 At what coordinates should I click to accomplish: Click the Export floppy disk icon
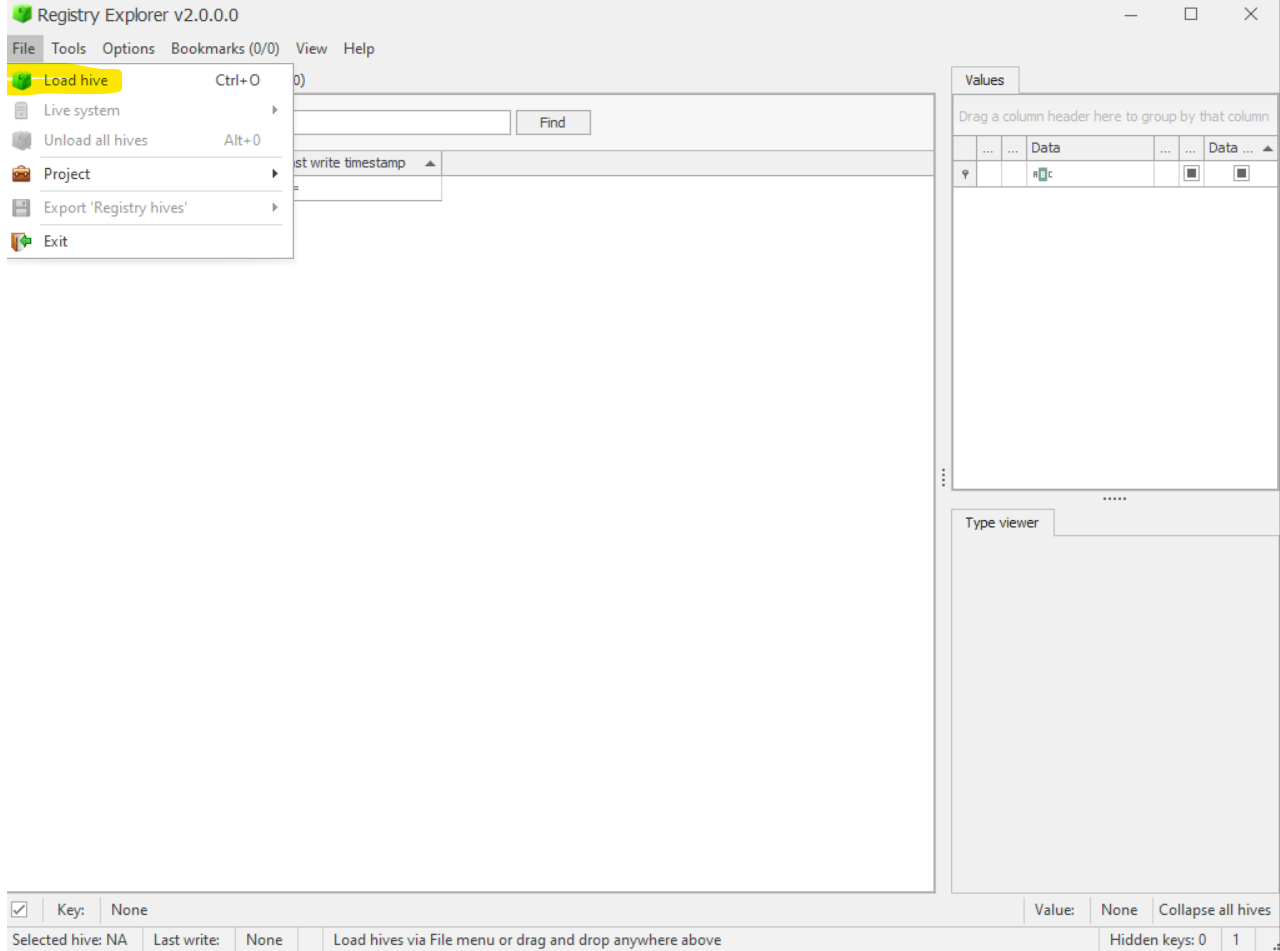[21, 208]
